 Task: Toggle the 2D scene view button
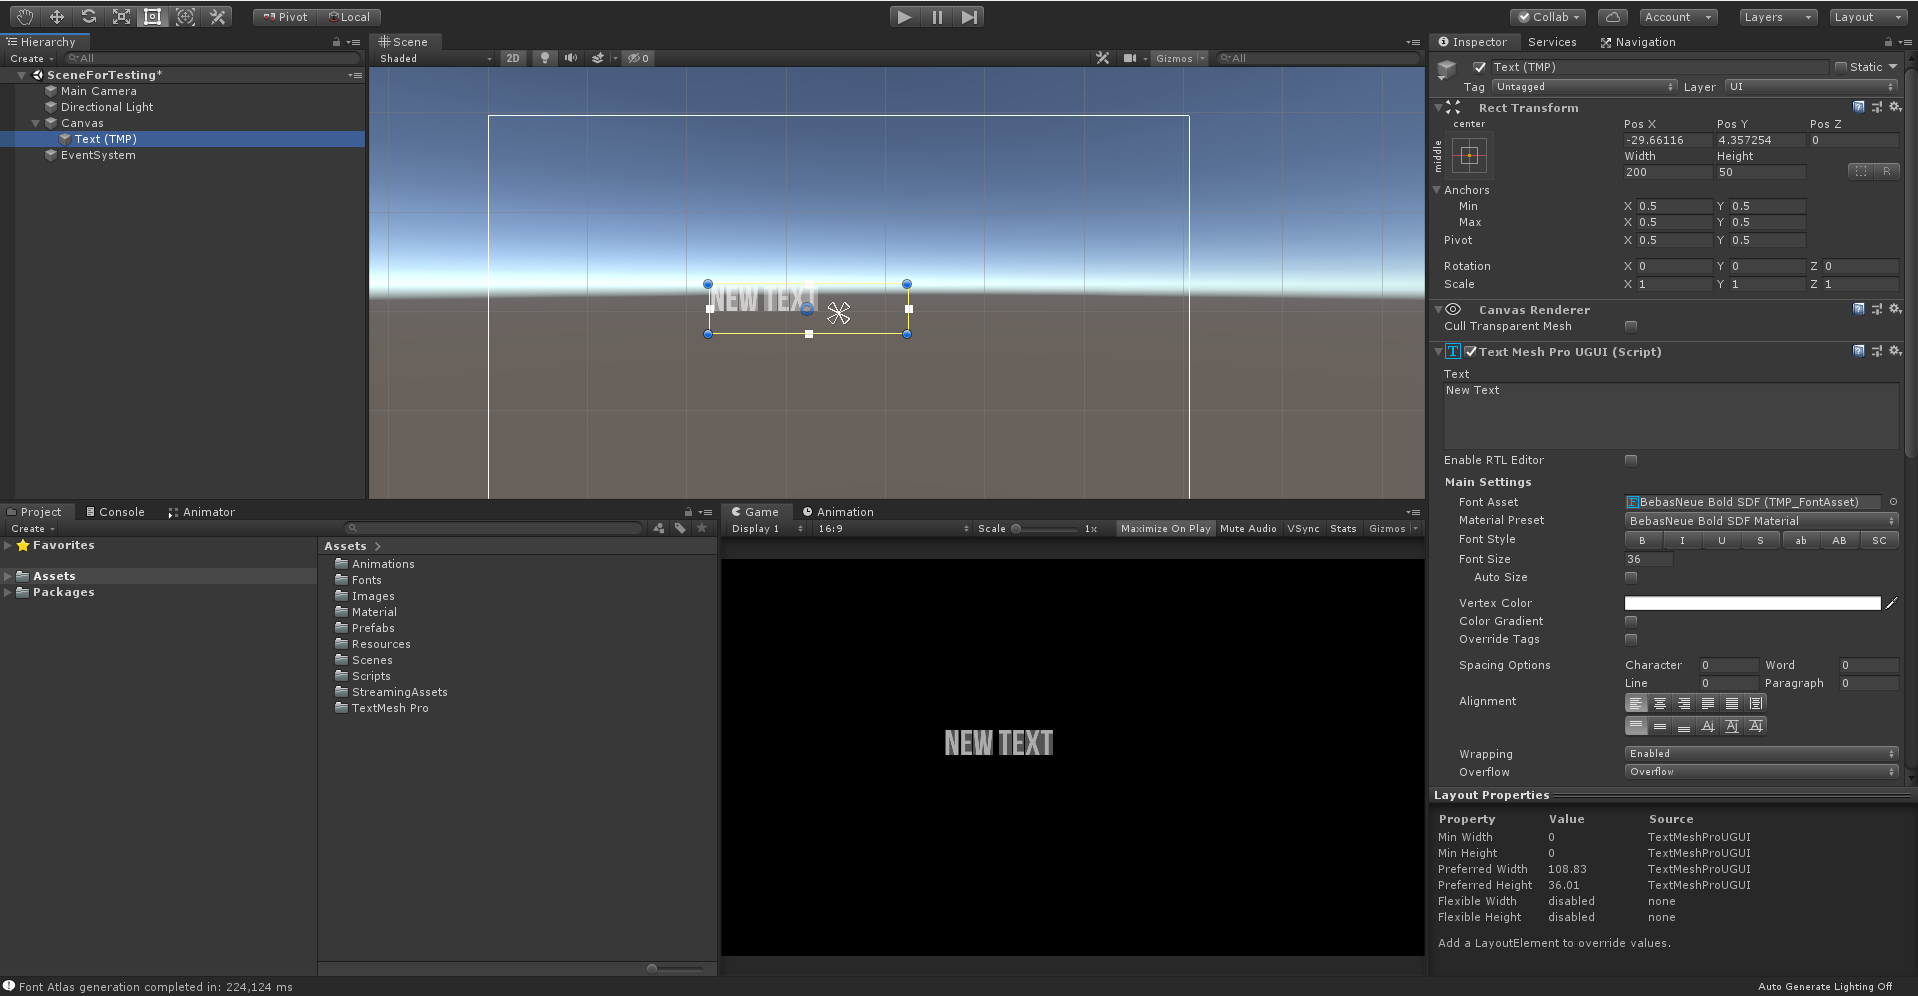tap(513, 58)
